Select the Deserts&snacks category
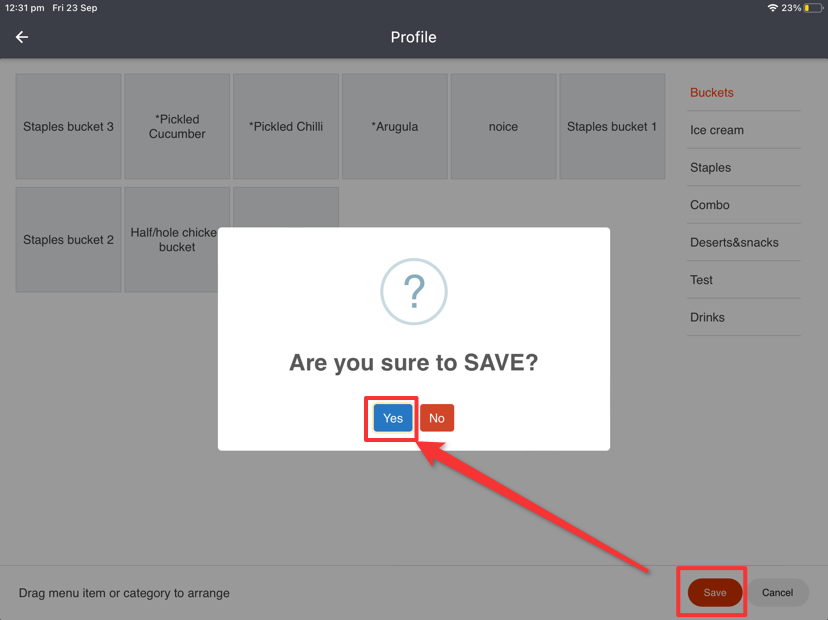This screenshot has width=828, height=620. tap(734, 243)
